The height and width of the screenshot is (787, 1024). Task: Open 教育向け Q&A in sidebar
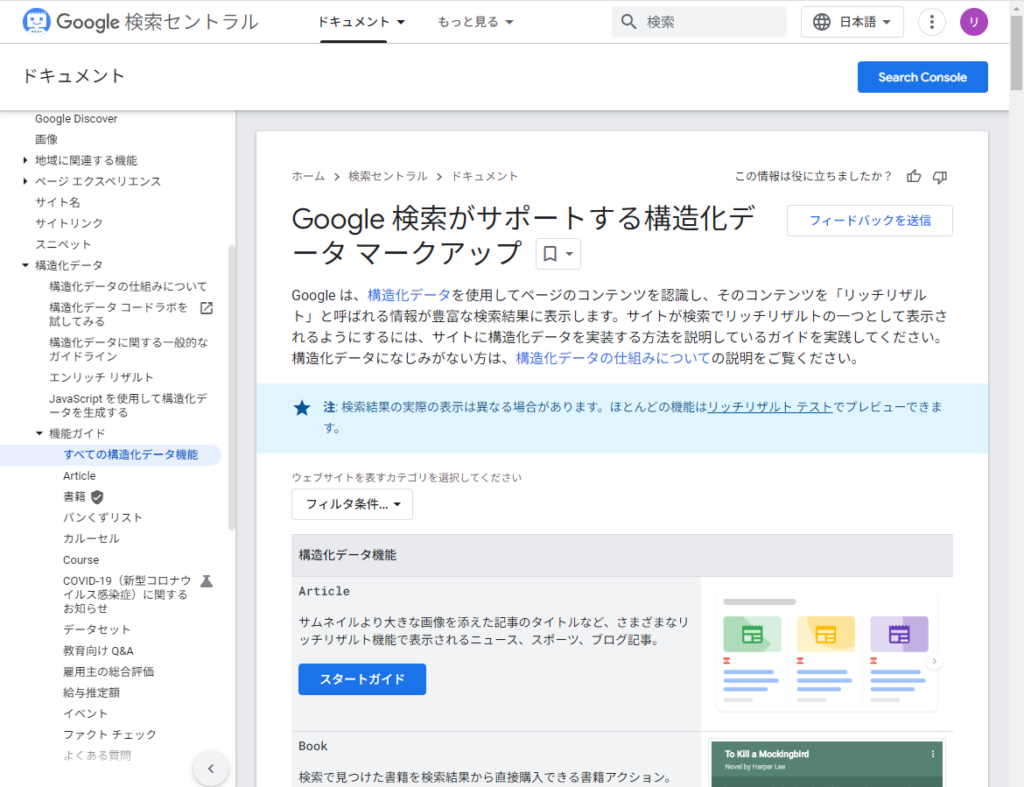click(x=98, y=650)
